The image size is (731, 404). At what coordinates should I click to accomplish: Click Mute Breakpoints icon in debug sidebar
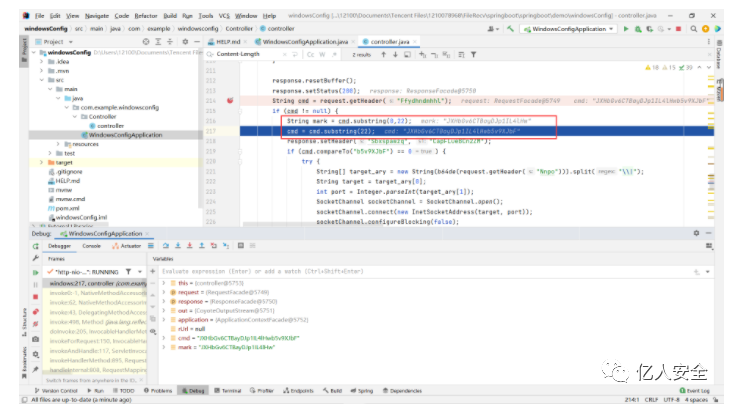pos(35,323)
